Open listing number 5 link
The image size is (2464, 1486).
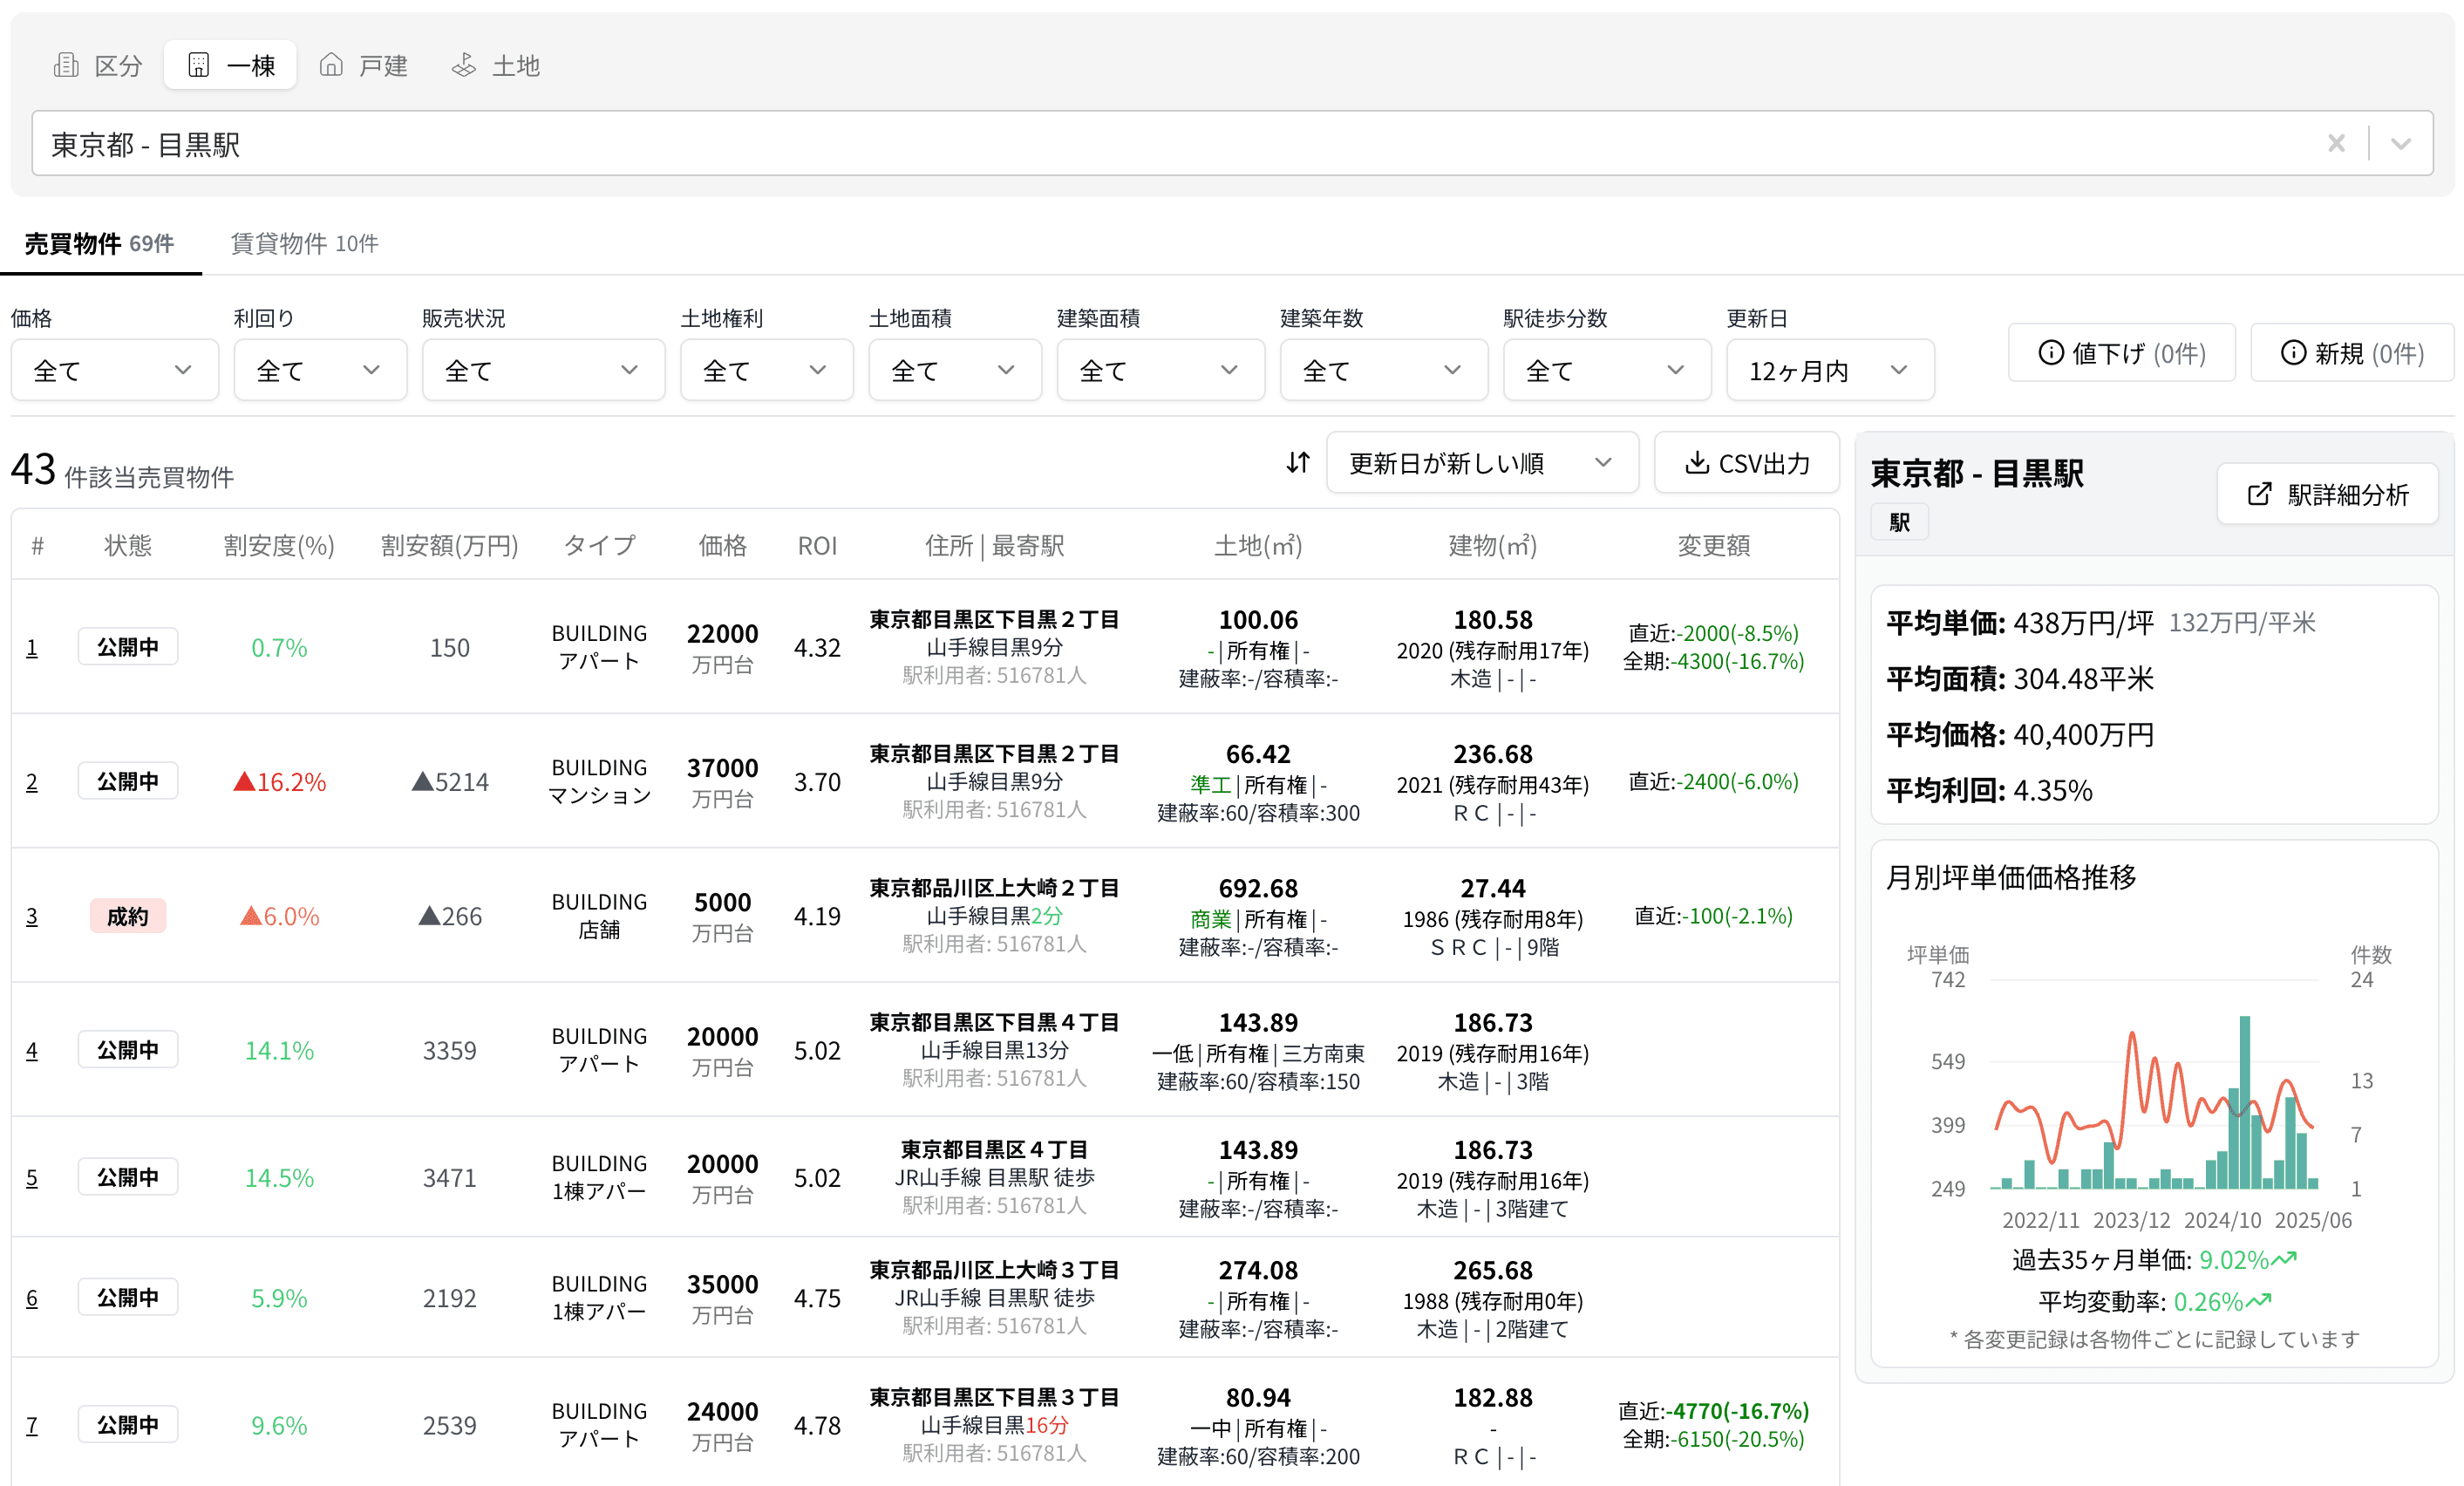[32, 1178]
